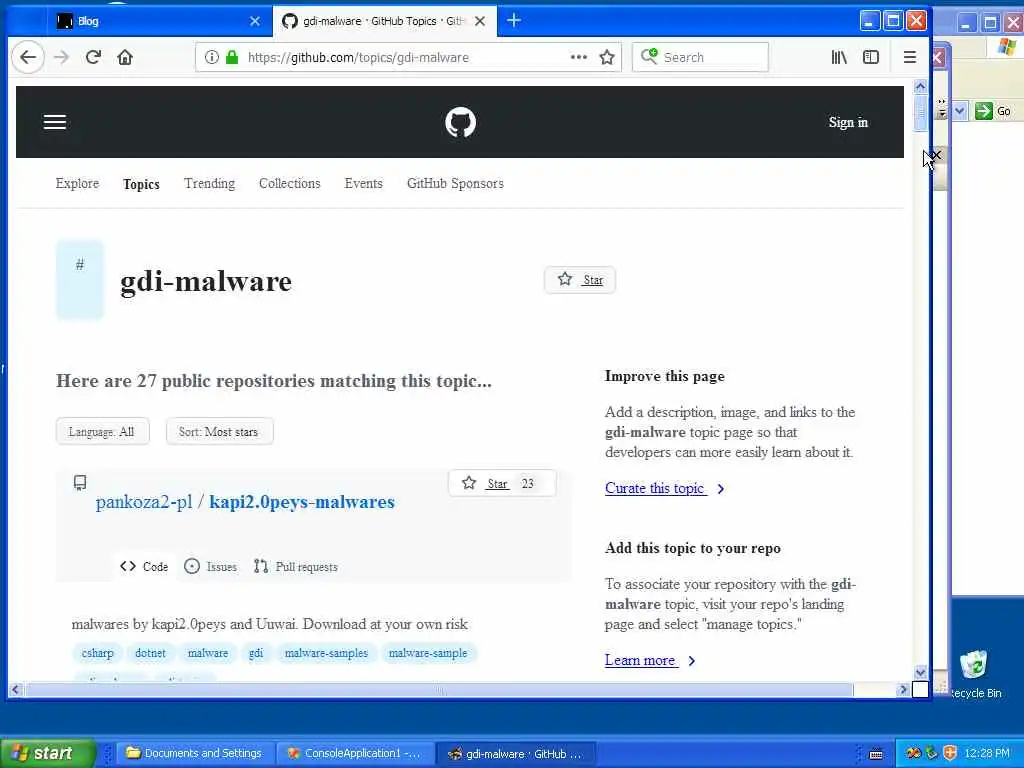The height and width of the screenshot is (768, 1024).
Task: Go to the Events nav item
Action: point(363,184)
